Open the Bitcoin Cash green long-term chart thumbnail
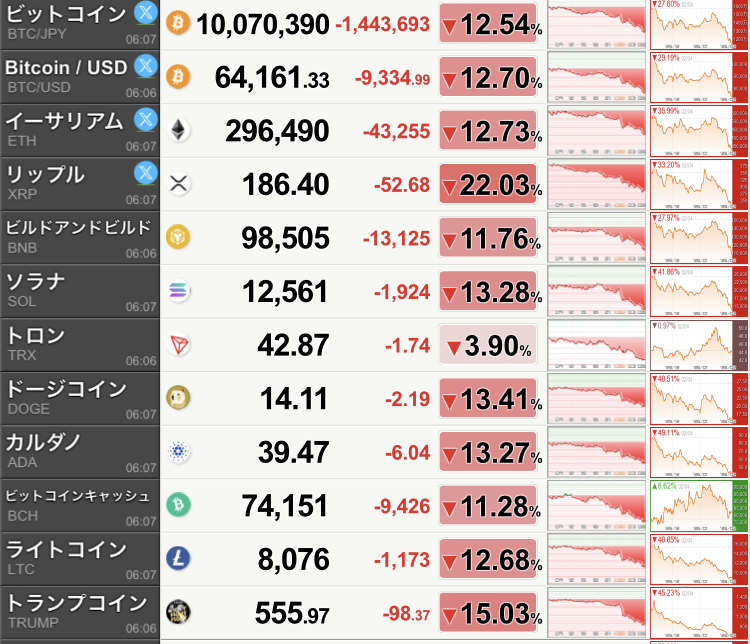The height and width of the screenshot is (644, 750). 698,505
